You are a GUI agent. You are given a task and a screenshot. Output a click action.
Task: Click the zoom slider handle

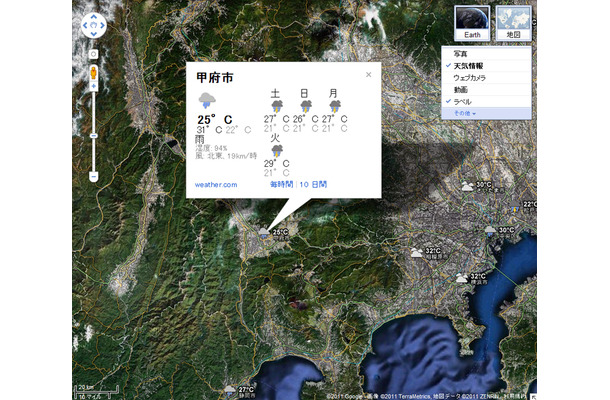coord(93,135)
